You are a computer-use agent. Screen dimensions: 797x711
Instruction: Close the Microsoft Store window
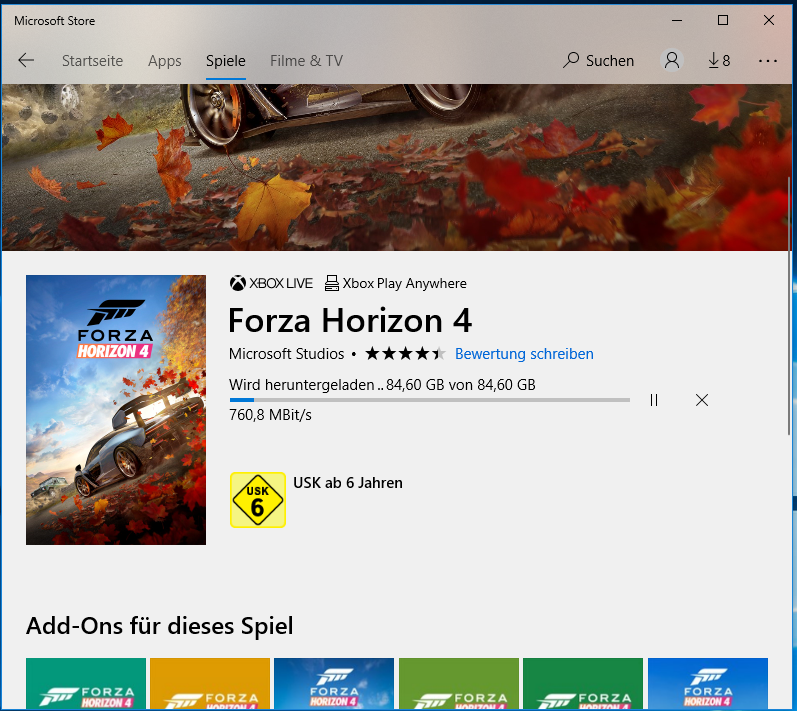click(x=769, y=20)
